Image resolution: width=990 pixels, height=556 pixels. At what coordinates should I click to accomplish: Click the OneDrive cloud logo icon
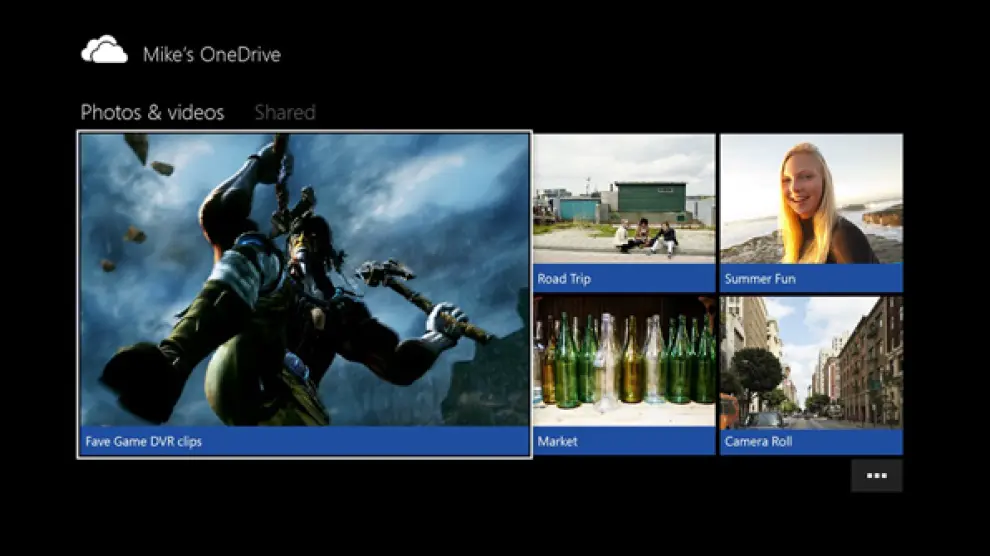pyautogui.click(x=104, y=51)
